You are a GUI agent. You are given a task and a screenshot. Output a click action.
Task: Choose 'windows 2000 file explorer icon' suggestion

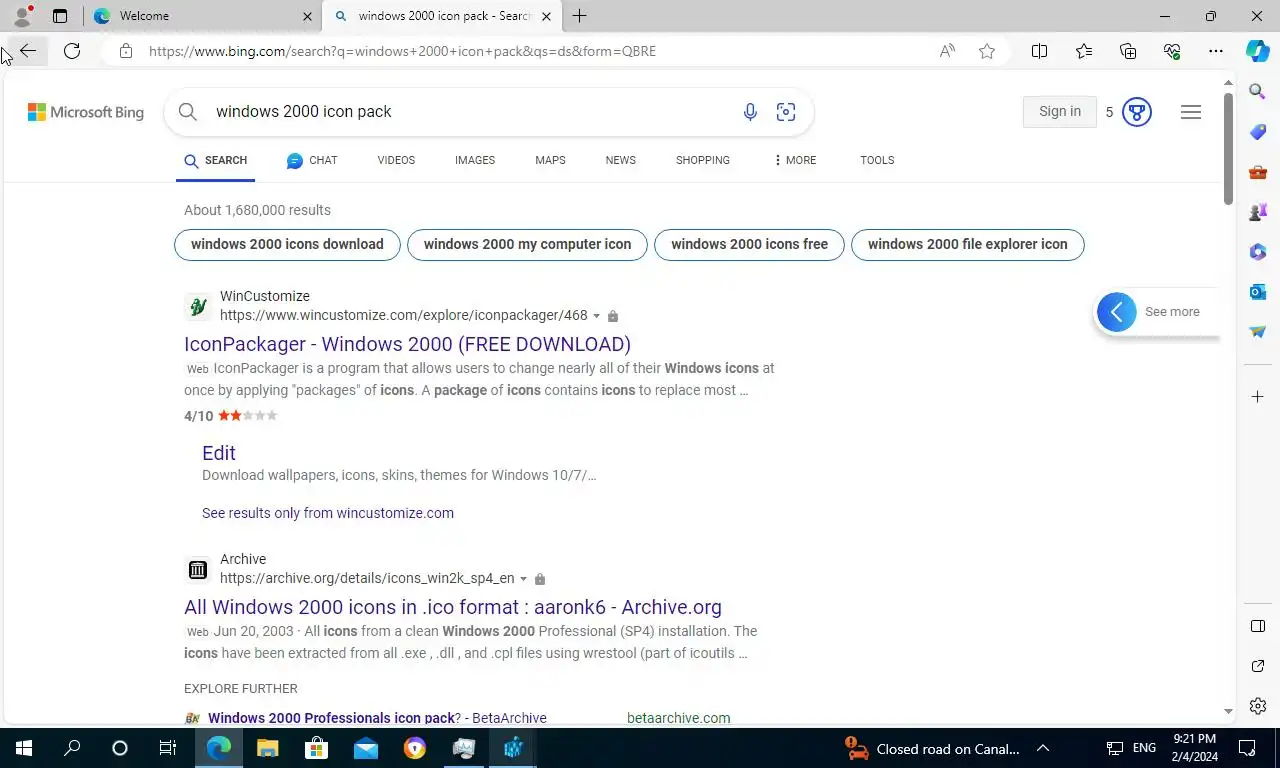pyautogui.click(x=967, y=245)
